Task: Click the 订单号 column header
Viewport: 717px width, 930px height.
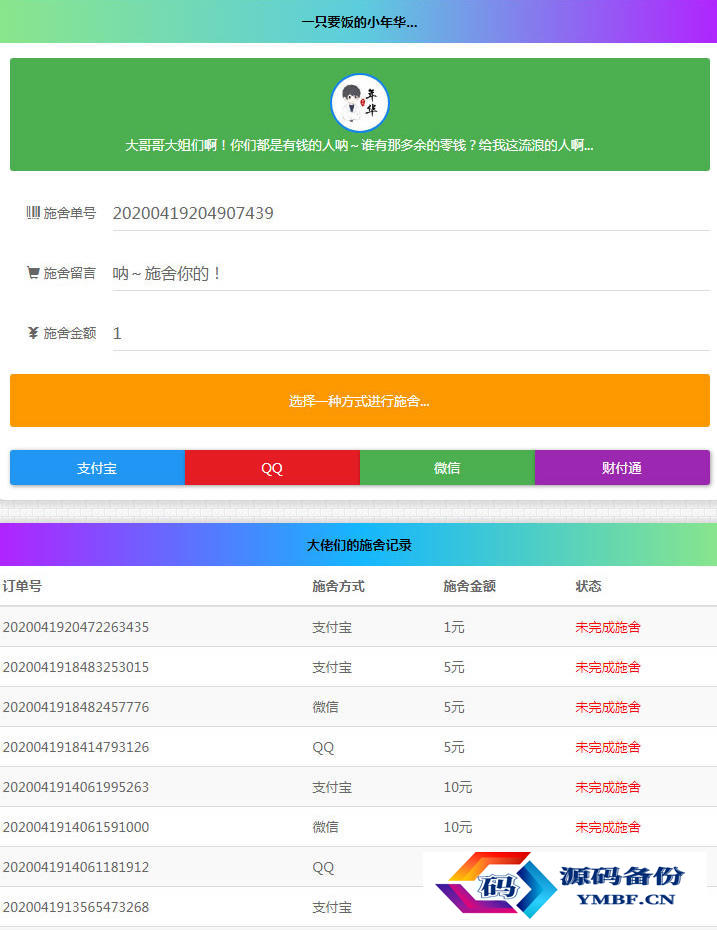Action: point(22,586)
